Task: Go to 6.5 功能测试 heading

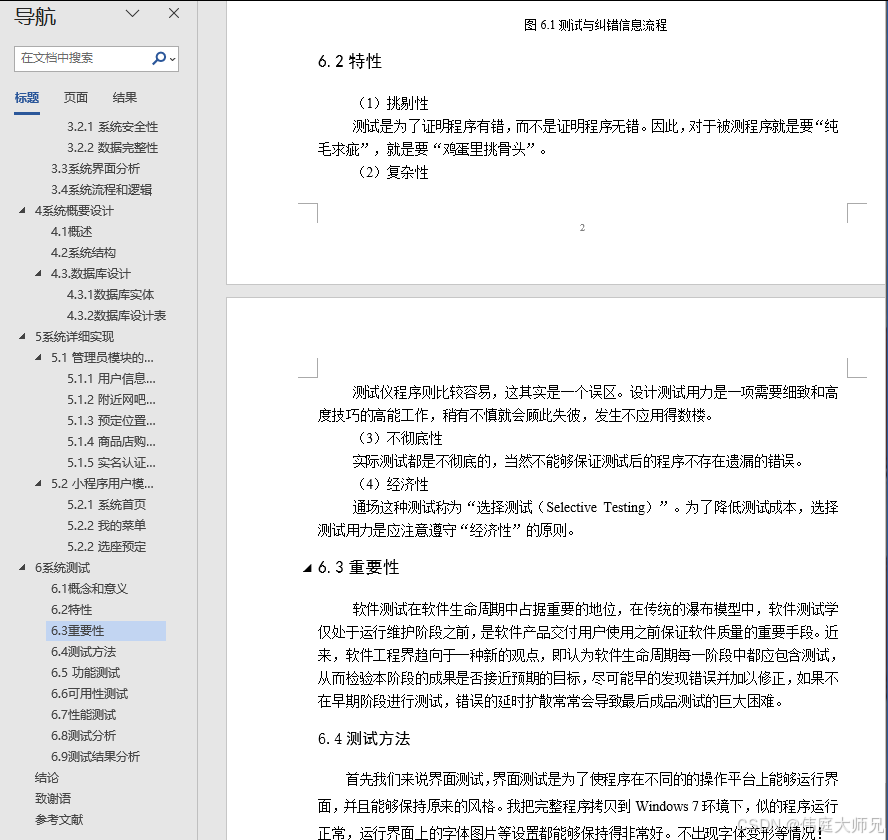Action: pyautogui.click(x=86, y=673)
